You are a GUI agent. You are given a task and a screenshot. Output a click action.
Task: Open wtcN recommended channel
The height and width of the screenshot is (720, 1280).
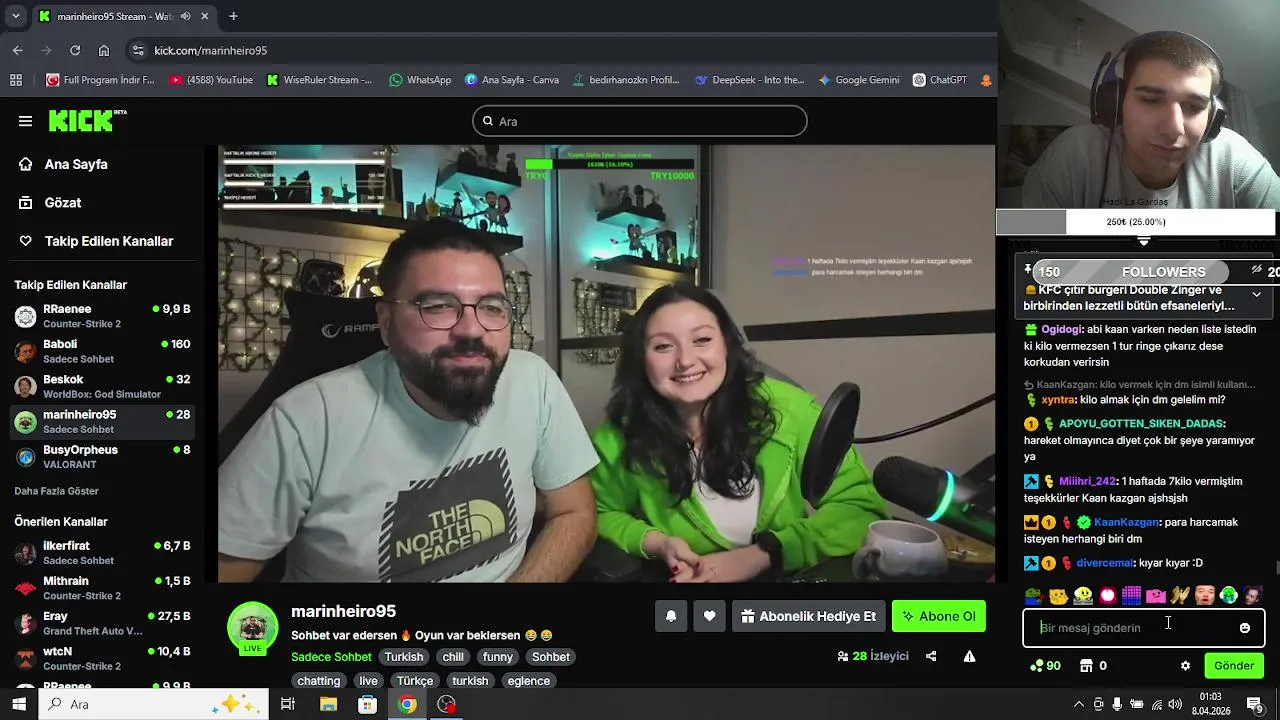click(100, 658)
